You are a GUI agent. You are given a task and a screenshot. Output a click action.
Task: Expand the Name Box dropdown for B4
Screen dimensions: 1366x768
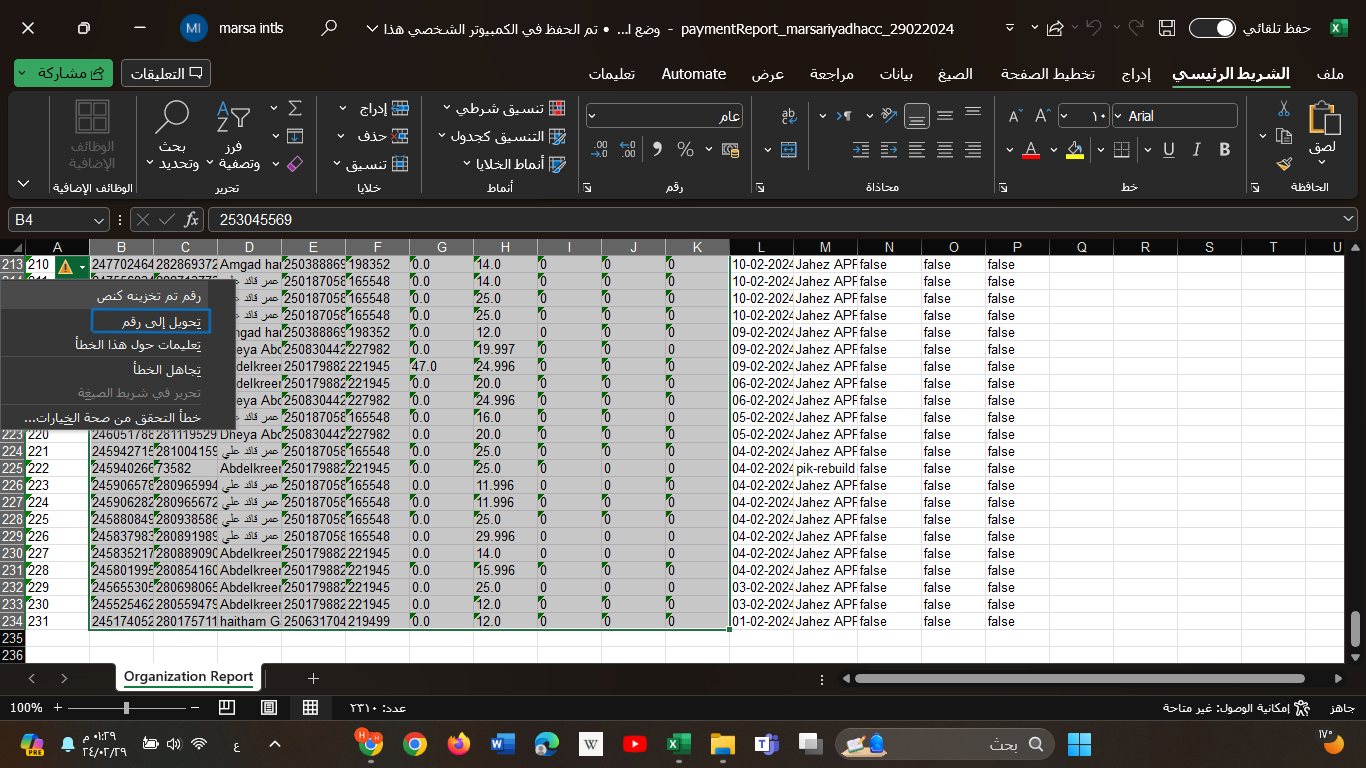click(99, 219)
